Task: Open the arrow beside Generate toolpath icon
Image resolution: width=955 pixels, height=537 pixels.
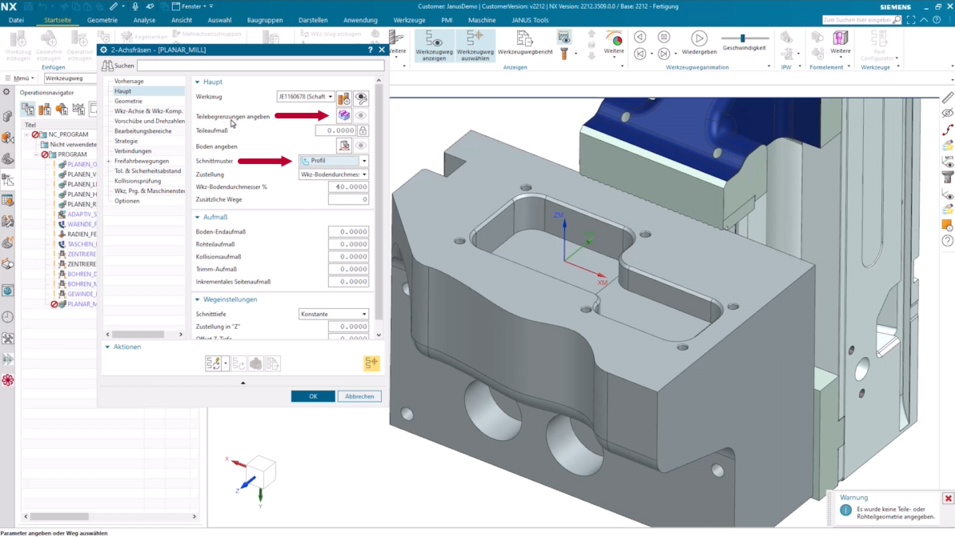Action: [225, 364]
